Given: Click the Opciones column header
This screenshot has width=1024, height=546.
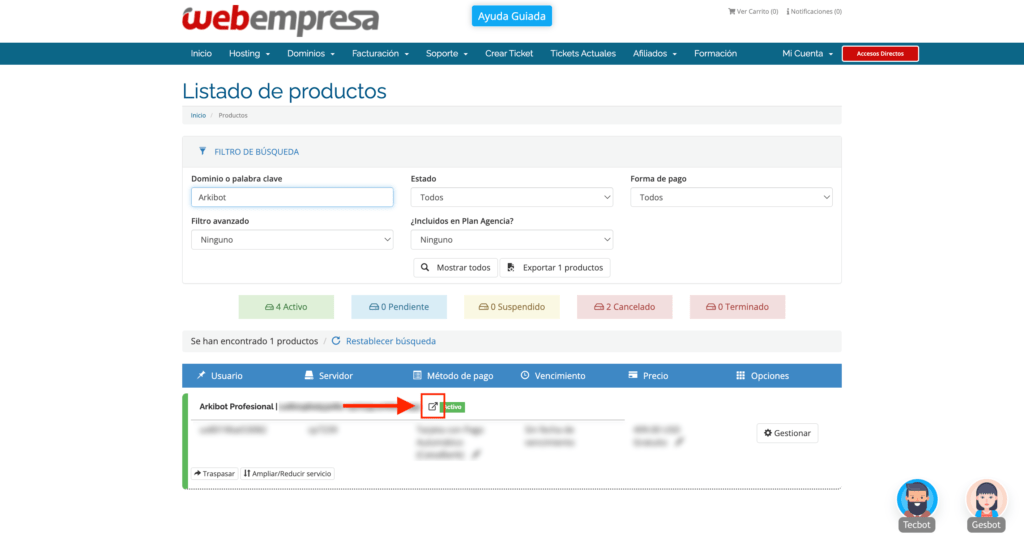Looking at the screenshot, I should [x=763, y=376].
